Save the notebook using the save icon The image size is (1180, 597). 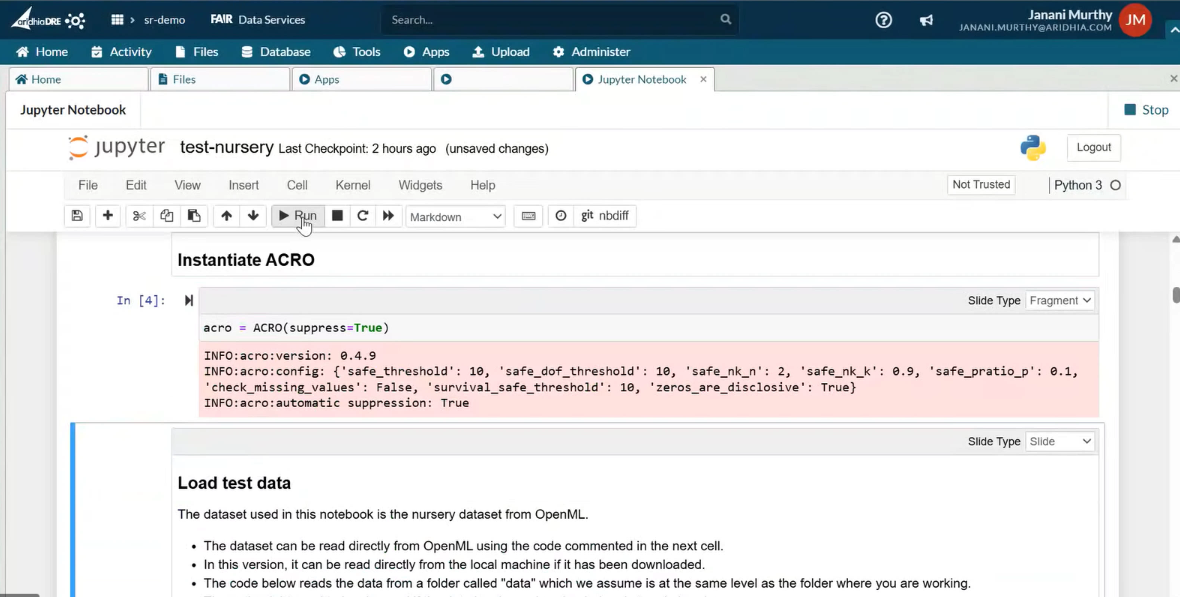click(77, 215)
